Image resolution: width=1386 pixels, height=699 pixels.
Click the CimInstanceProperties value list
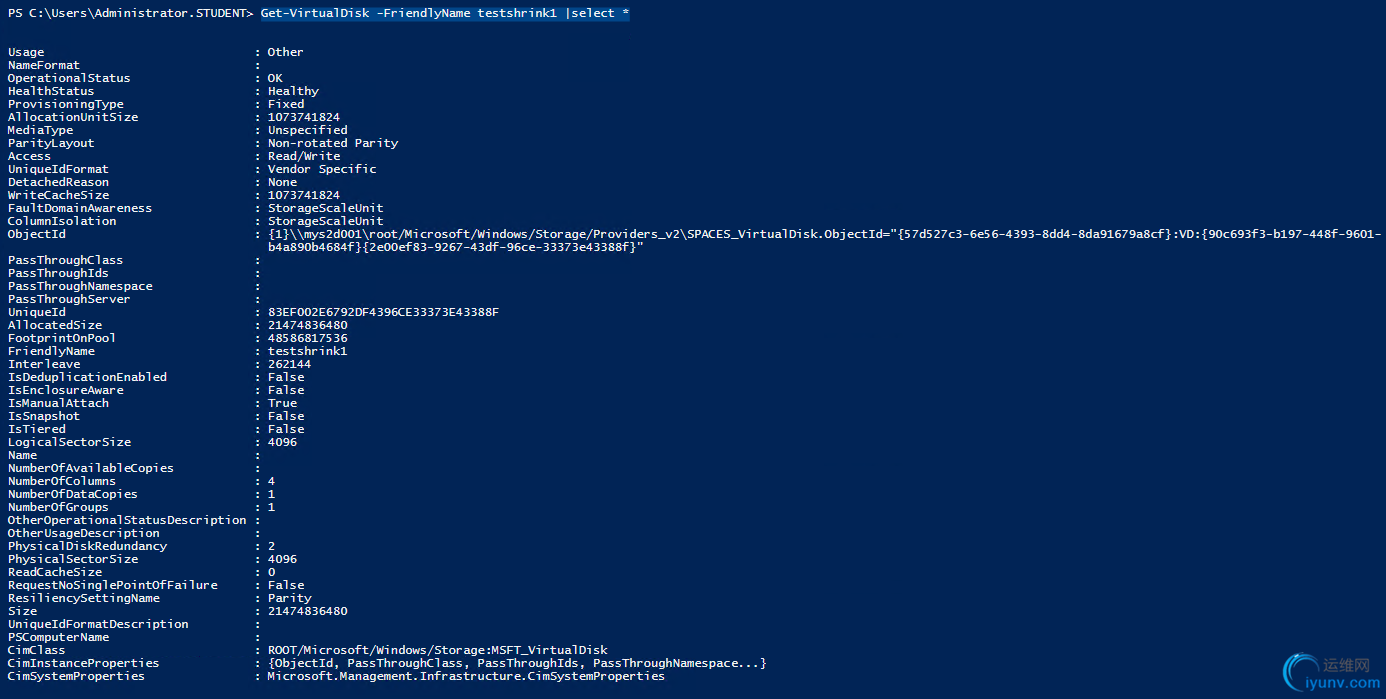pos(517,663)
